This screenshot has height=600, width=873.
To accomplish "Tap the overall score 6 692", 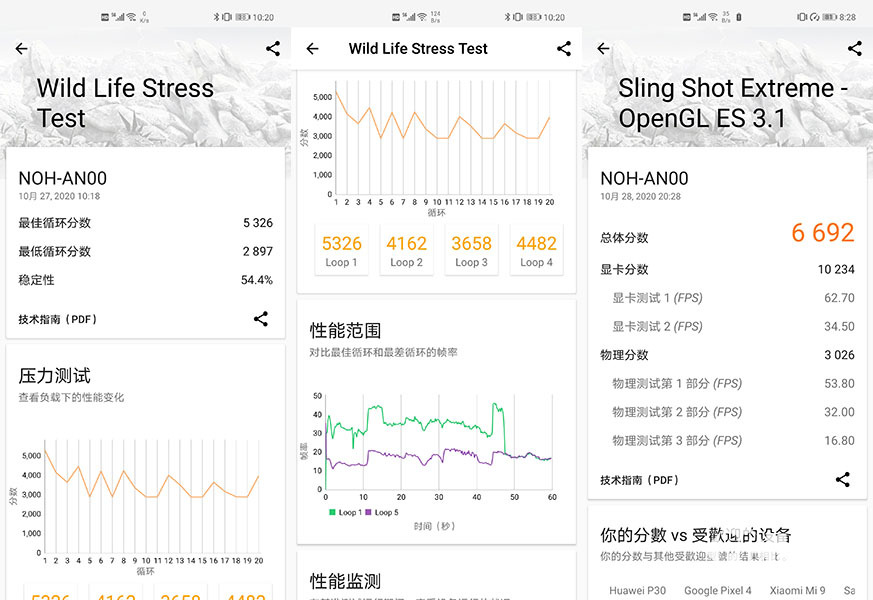I will click(823, 233).
